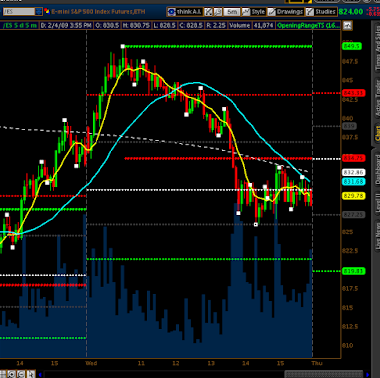Click the red 843.33 price label
The height and width of the screenshot is (378, 380).
point(354,93)
